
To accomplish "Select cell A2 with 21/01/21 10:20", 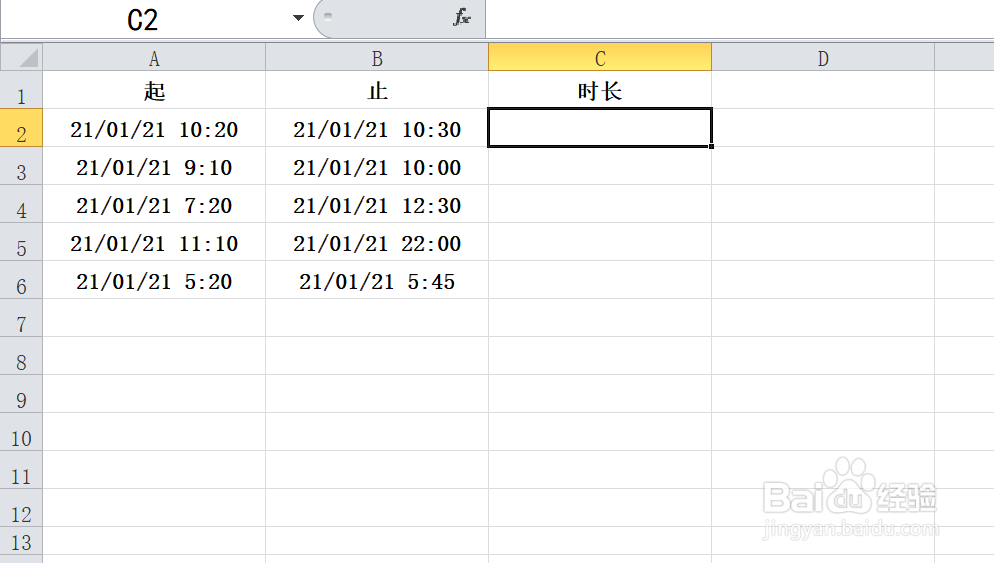I will (x=154, y=129).
